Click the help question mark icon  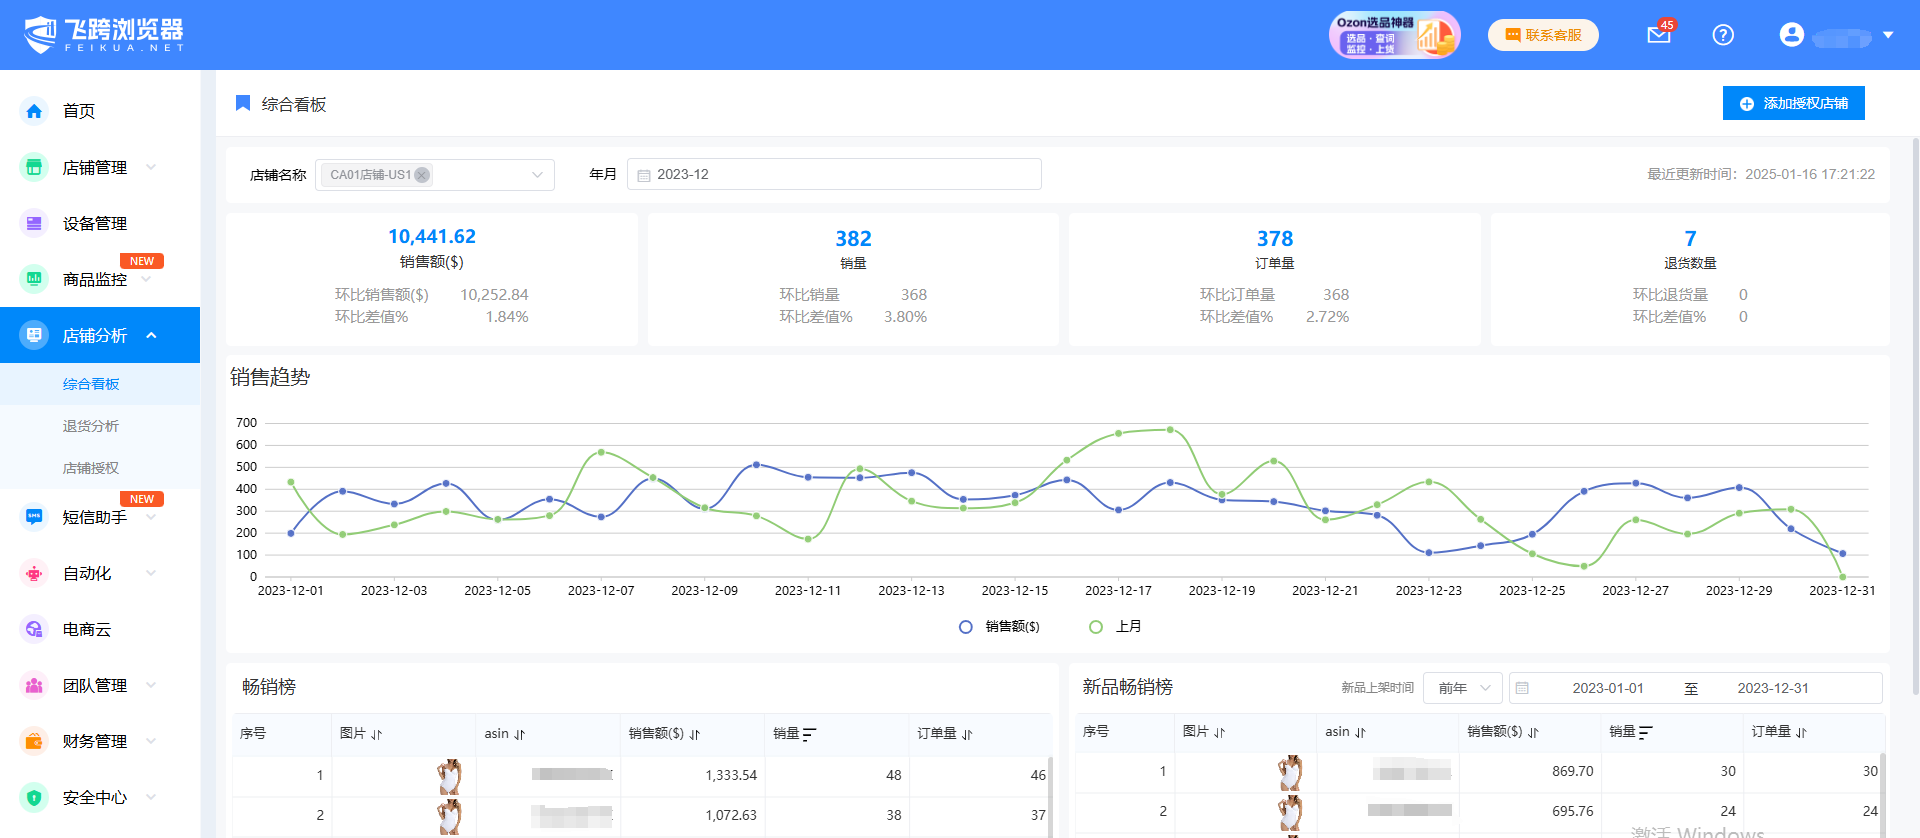click(x=1722, y=35)
